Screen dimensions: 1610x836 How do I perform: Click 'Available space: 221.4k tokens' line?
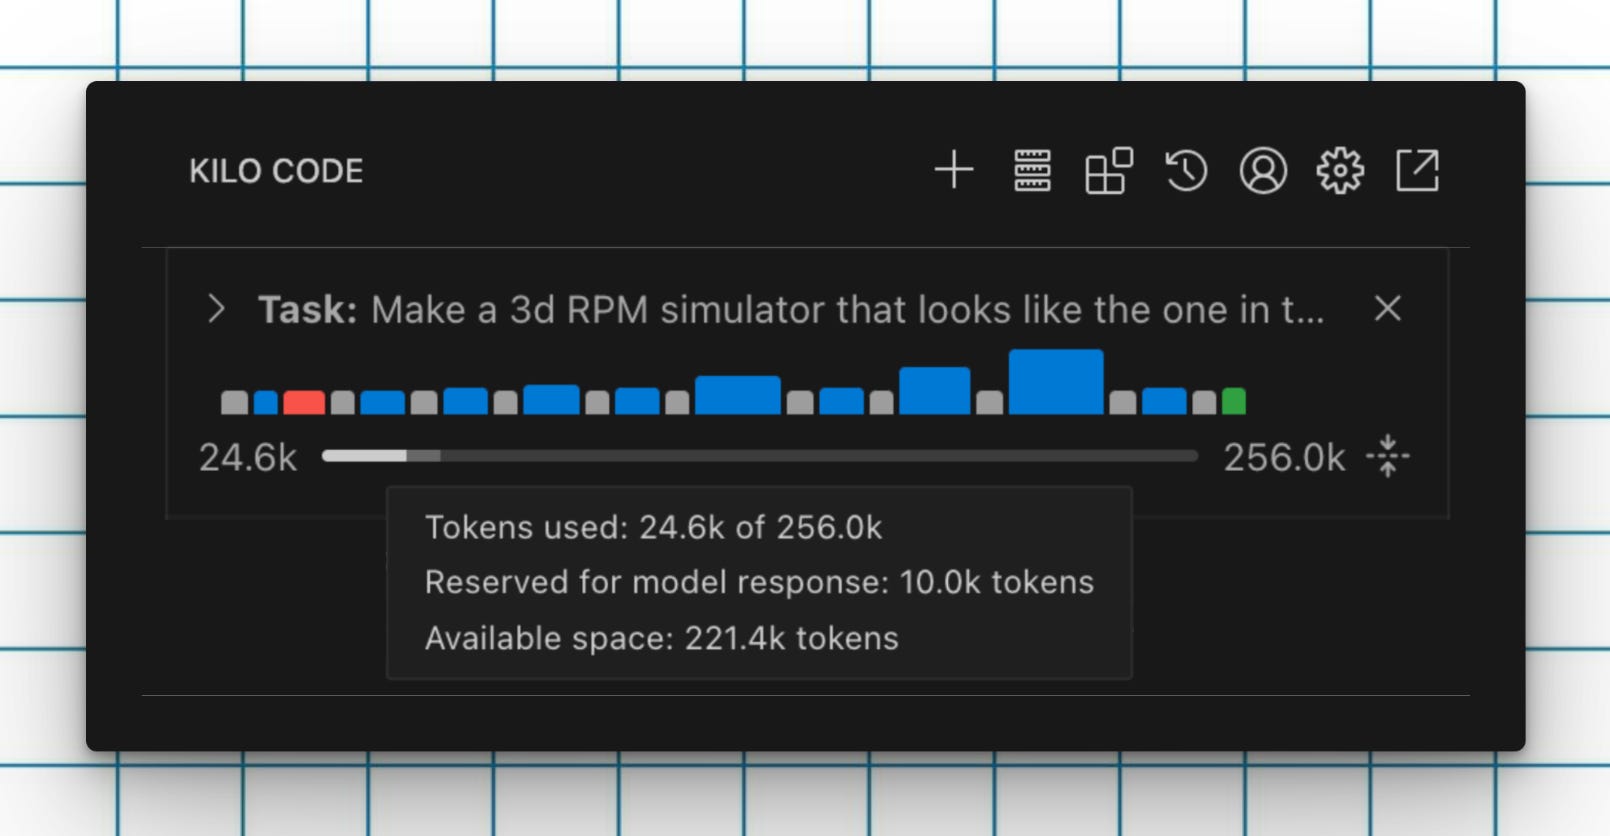662,638
